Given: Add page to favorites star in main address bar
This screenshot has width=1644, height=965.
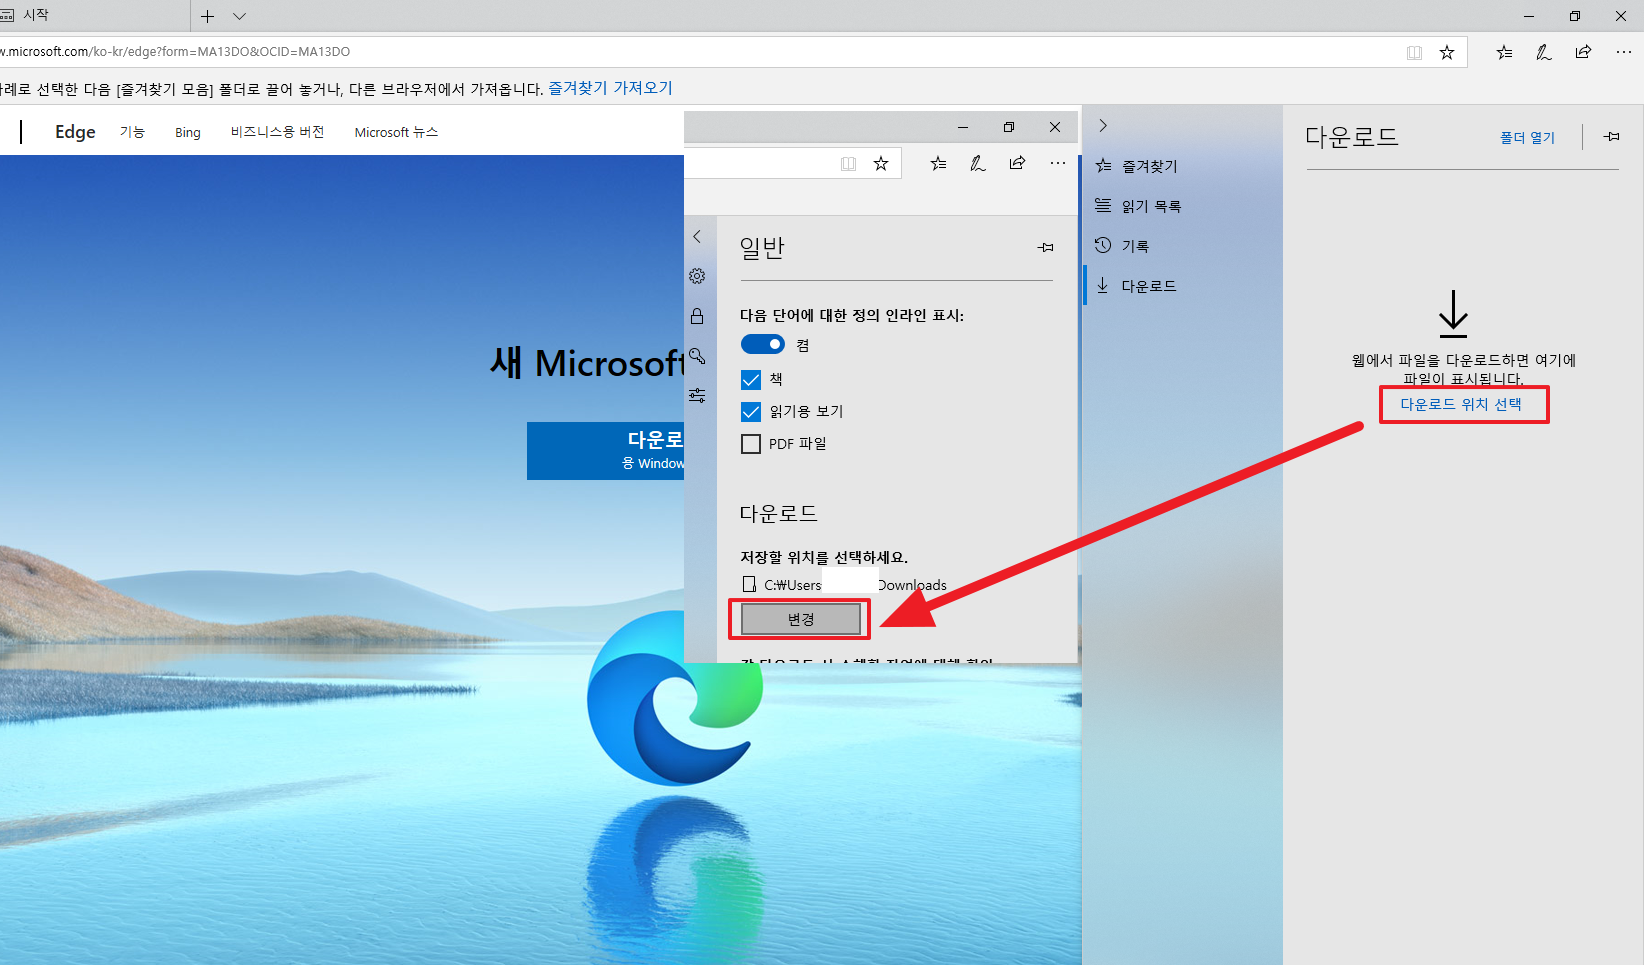Looking at the screenshot, I should click(x=1447, y=52).
